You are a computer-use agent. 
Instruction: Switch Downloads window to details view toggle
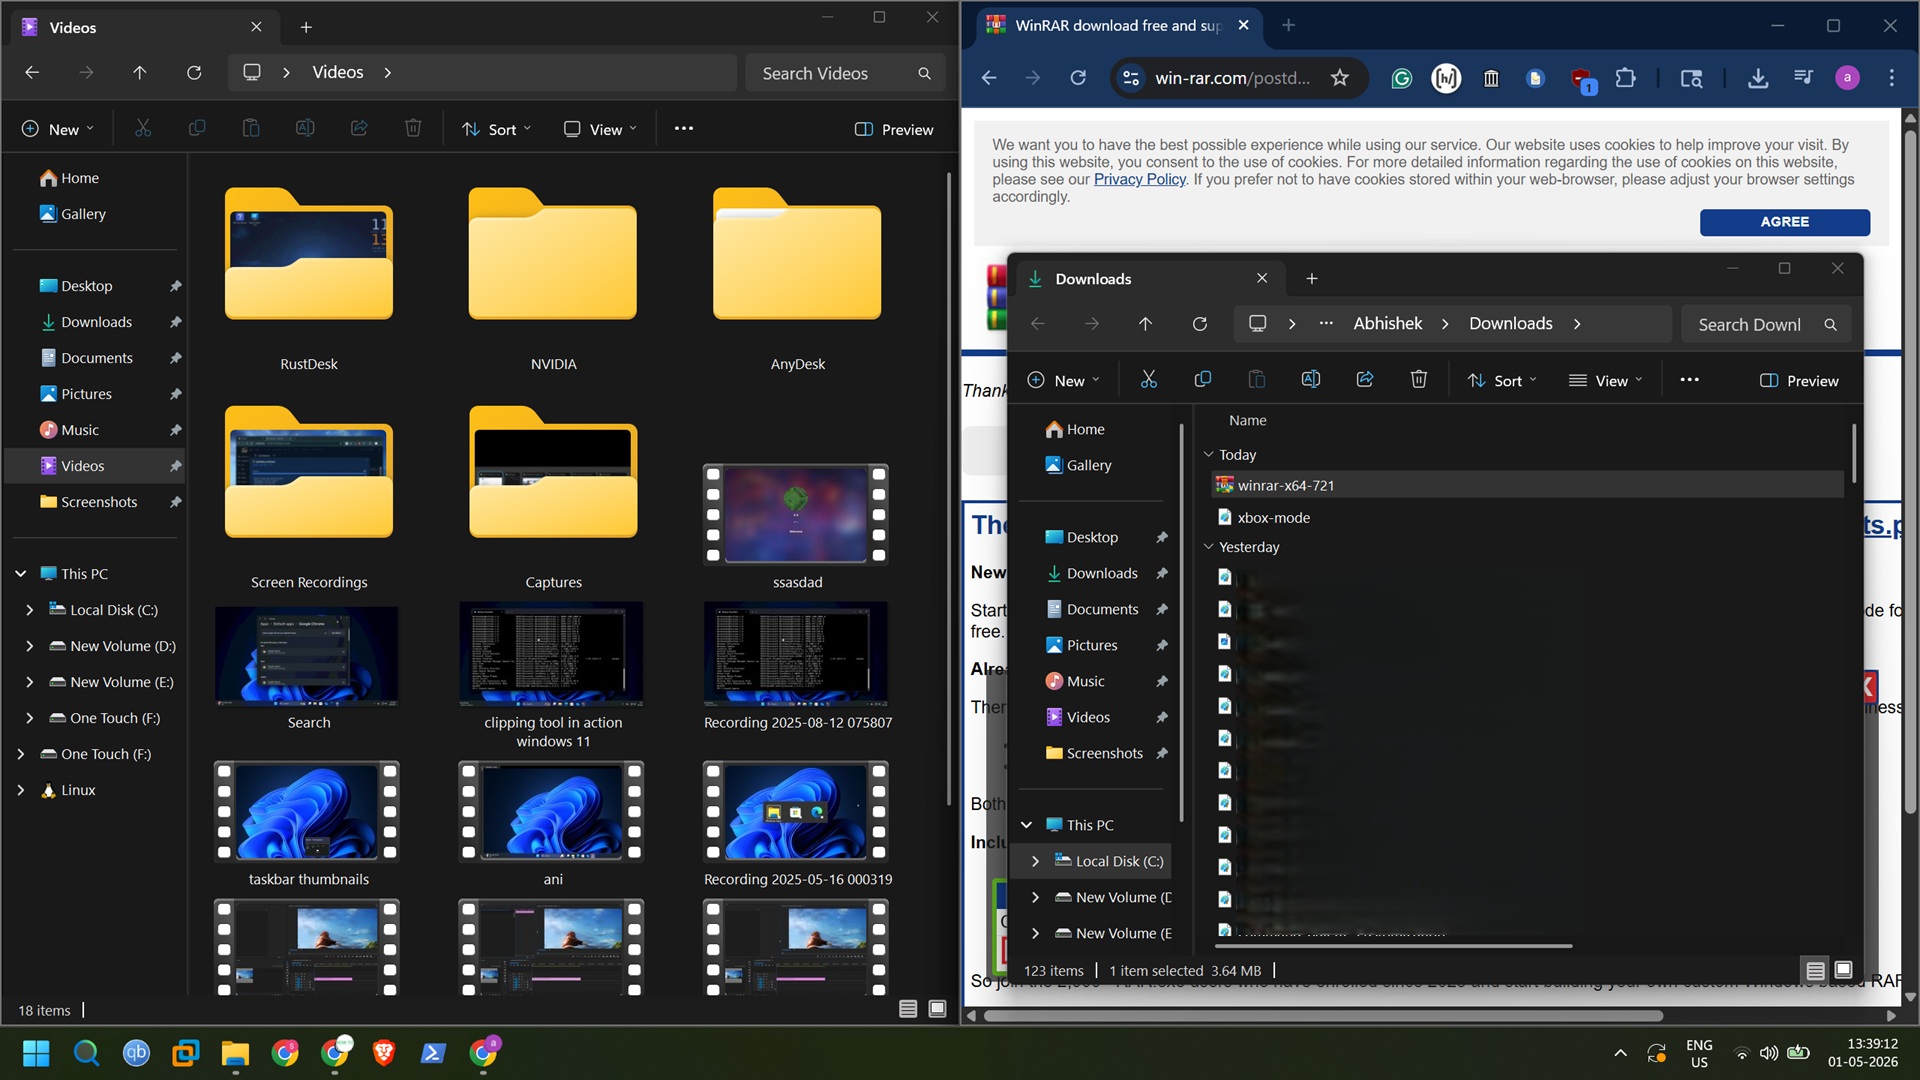pyautogui.click(x=1815, y=970)
